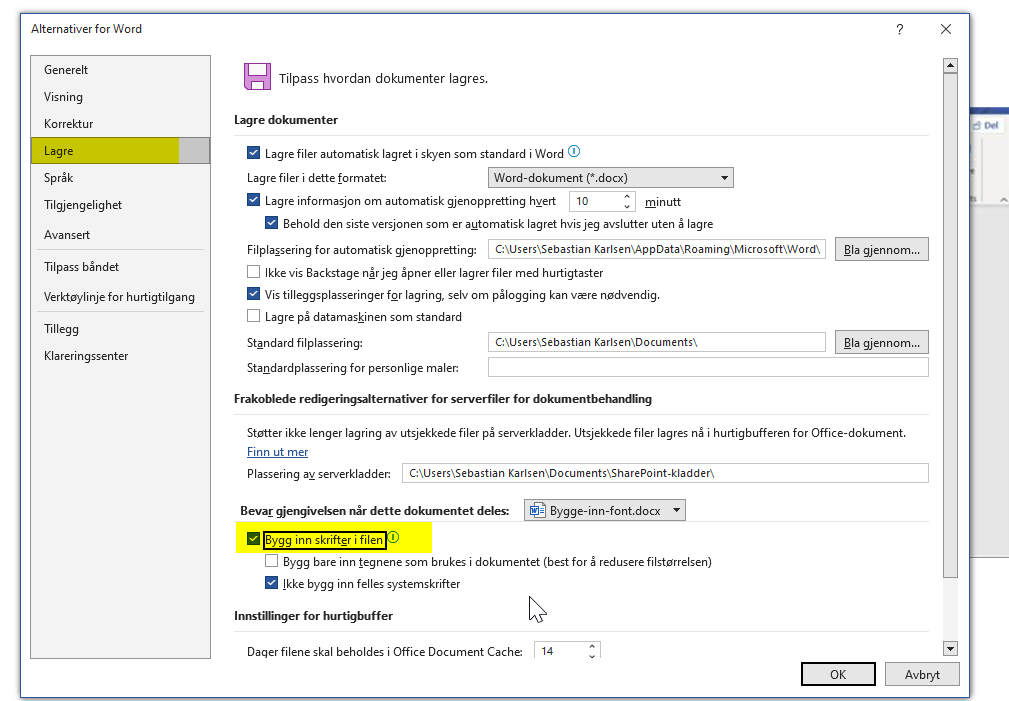Click the Lagre dokumenter heading
The image size is (1009, 701).
tap(286, 120)
